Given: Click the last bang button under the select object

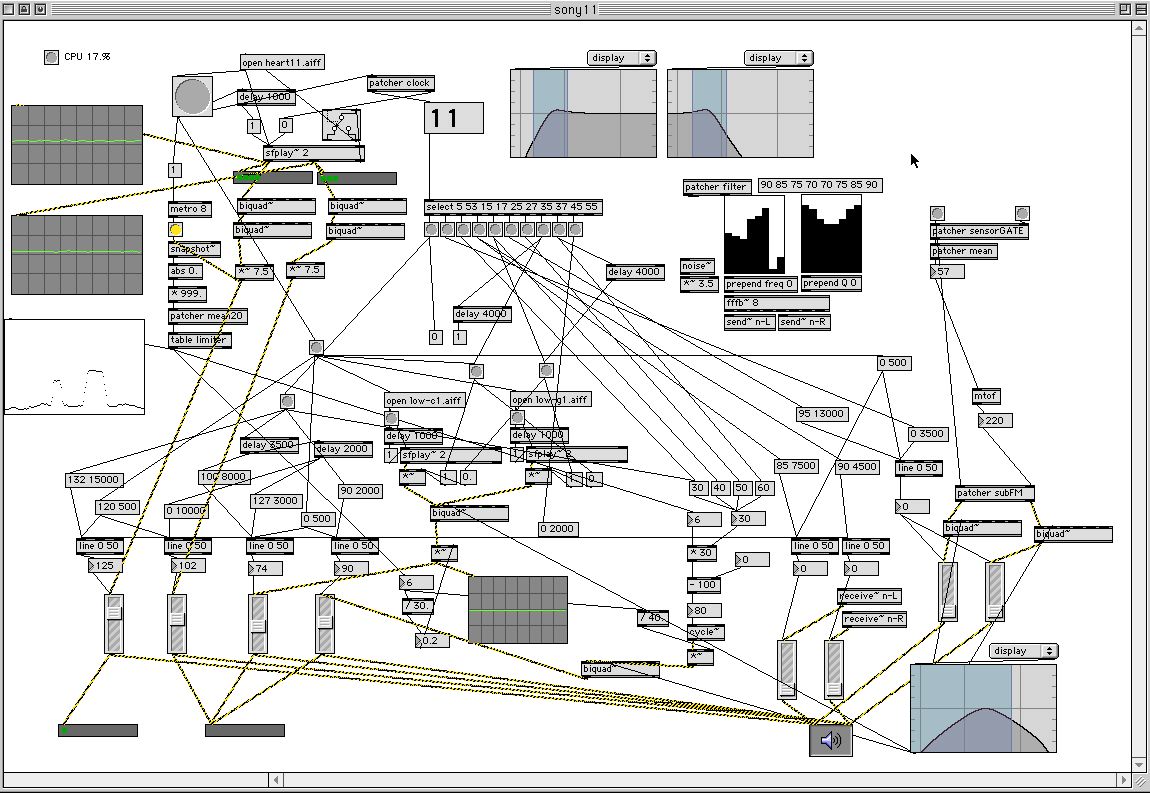Looking at the screenshot, I should (576, 230).
